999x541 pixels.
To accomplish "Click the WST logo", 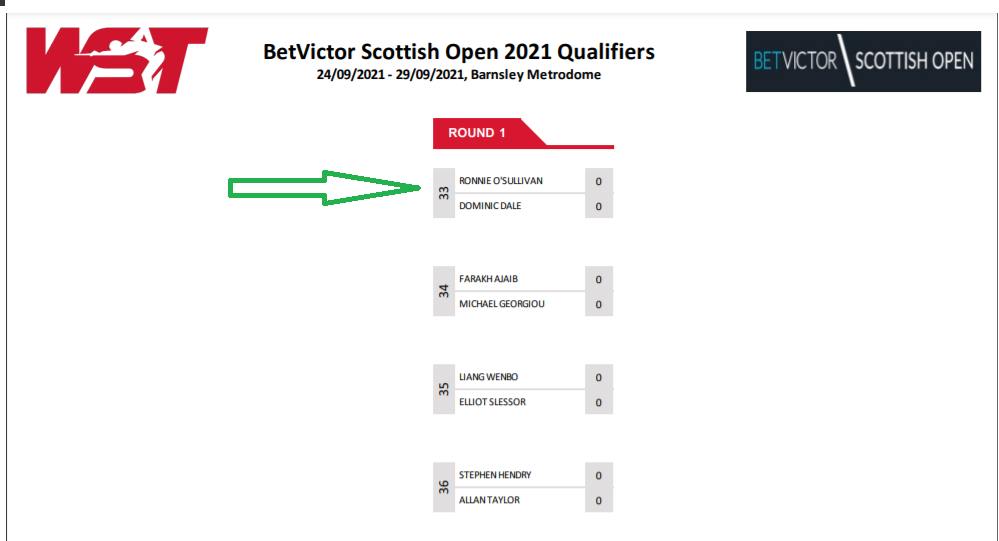I will pos(117,61).
